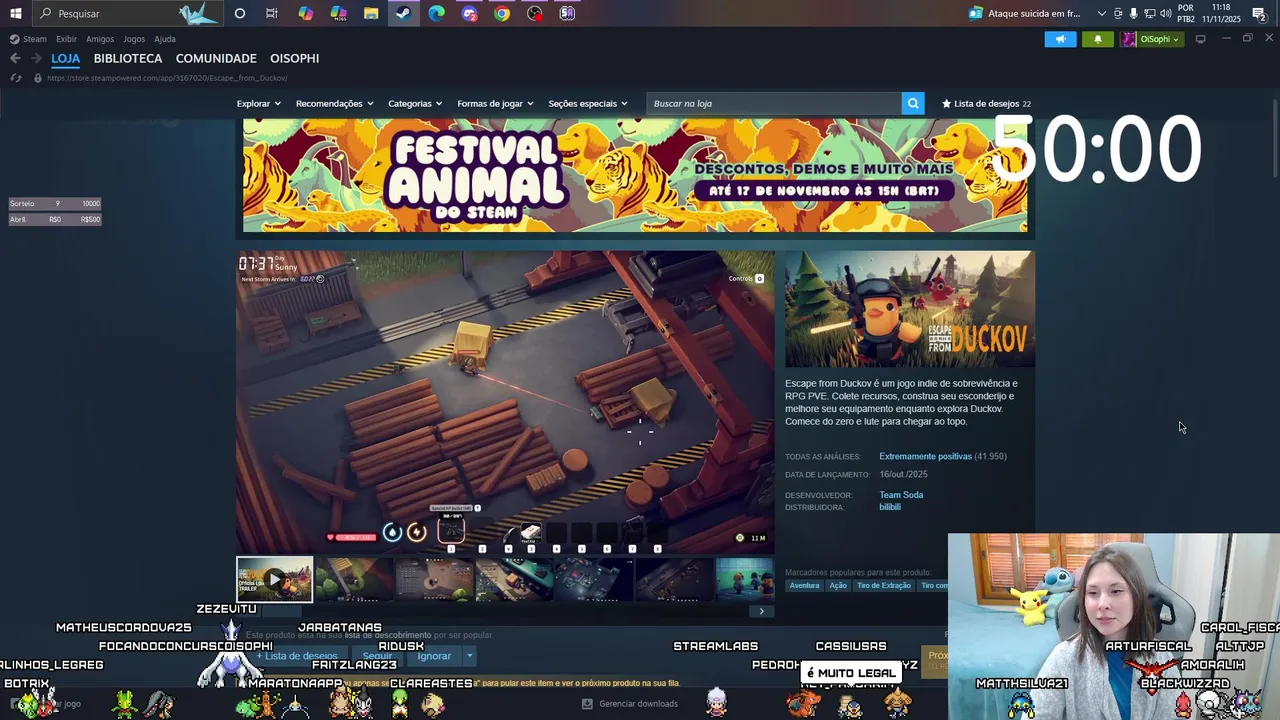Viewport: 1280px width, 720px height.
Task: Open Google Chrome from the taskbar
Action: coord(502,13)
